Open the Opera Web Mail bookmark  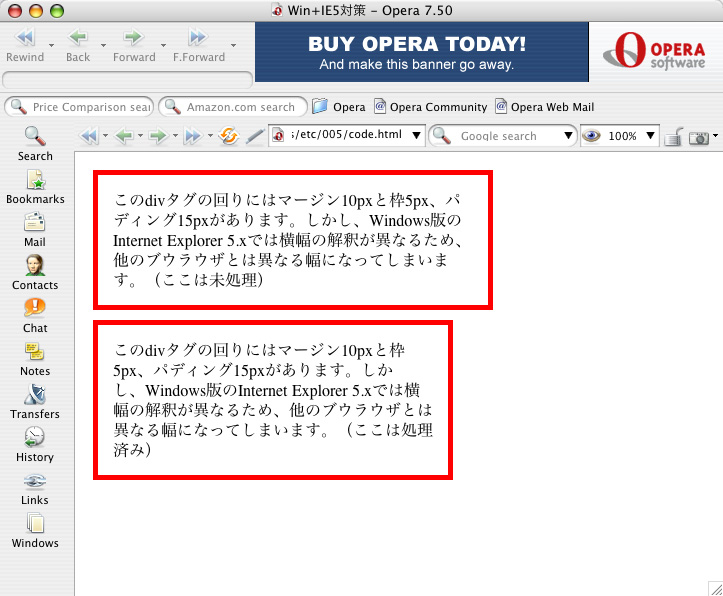click(545, 107)
